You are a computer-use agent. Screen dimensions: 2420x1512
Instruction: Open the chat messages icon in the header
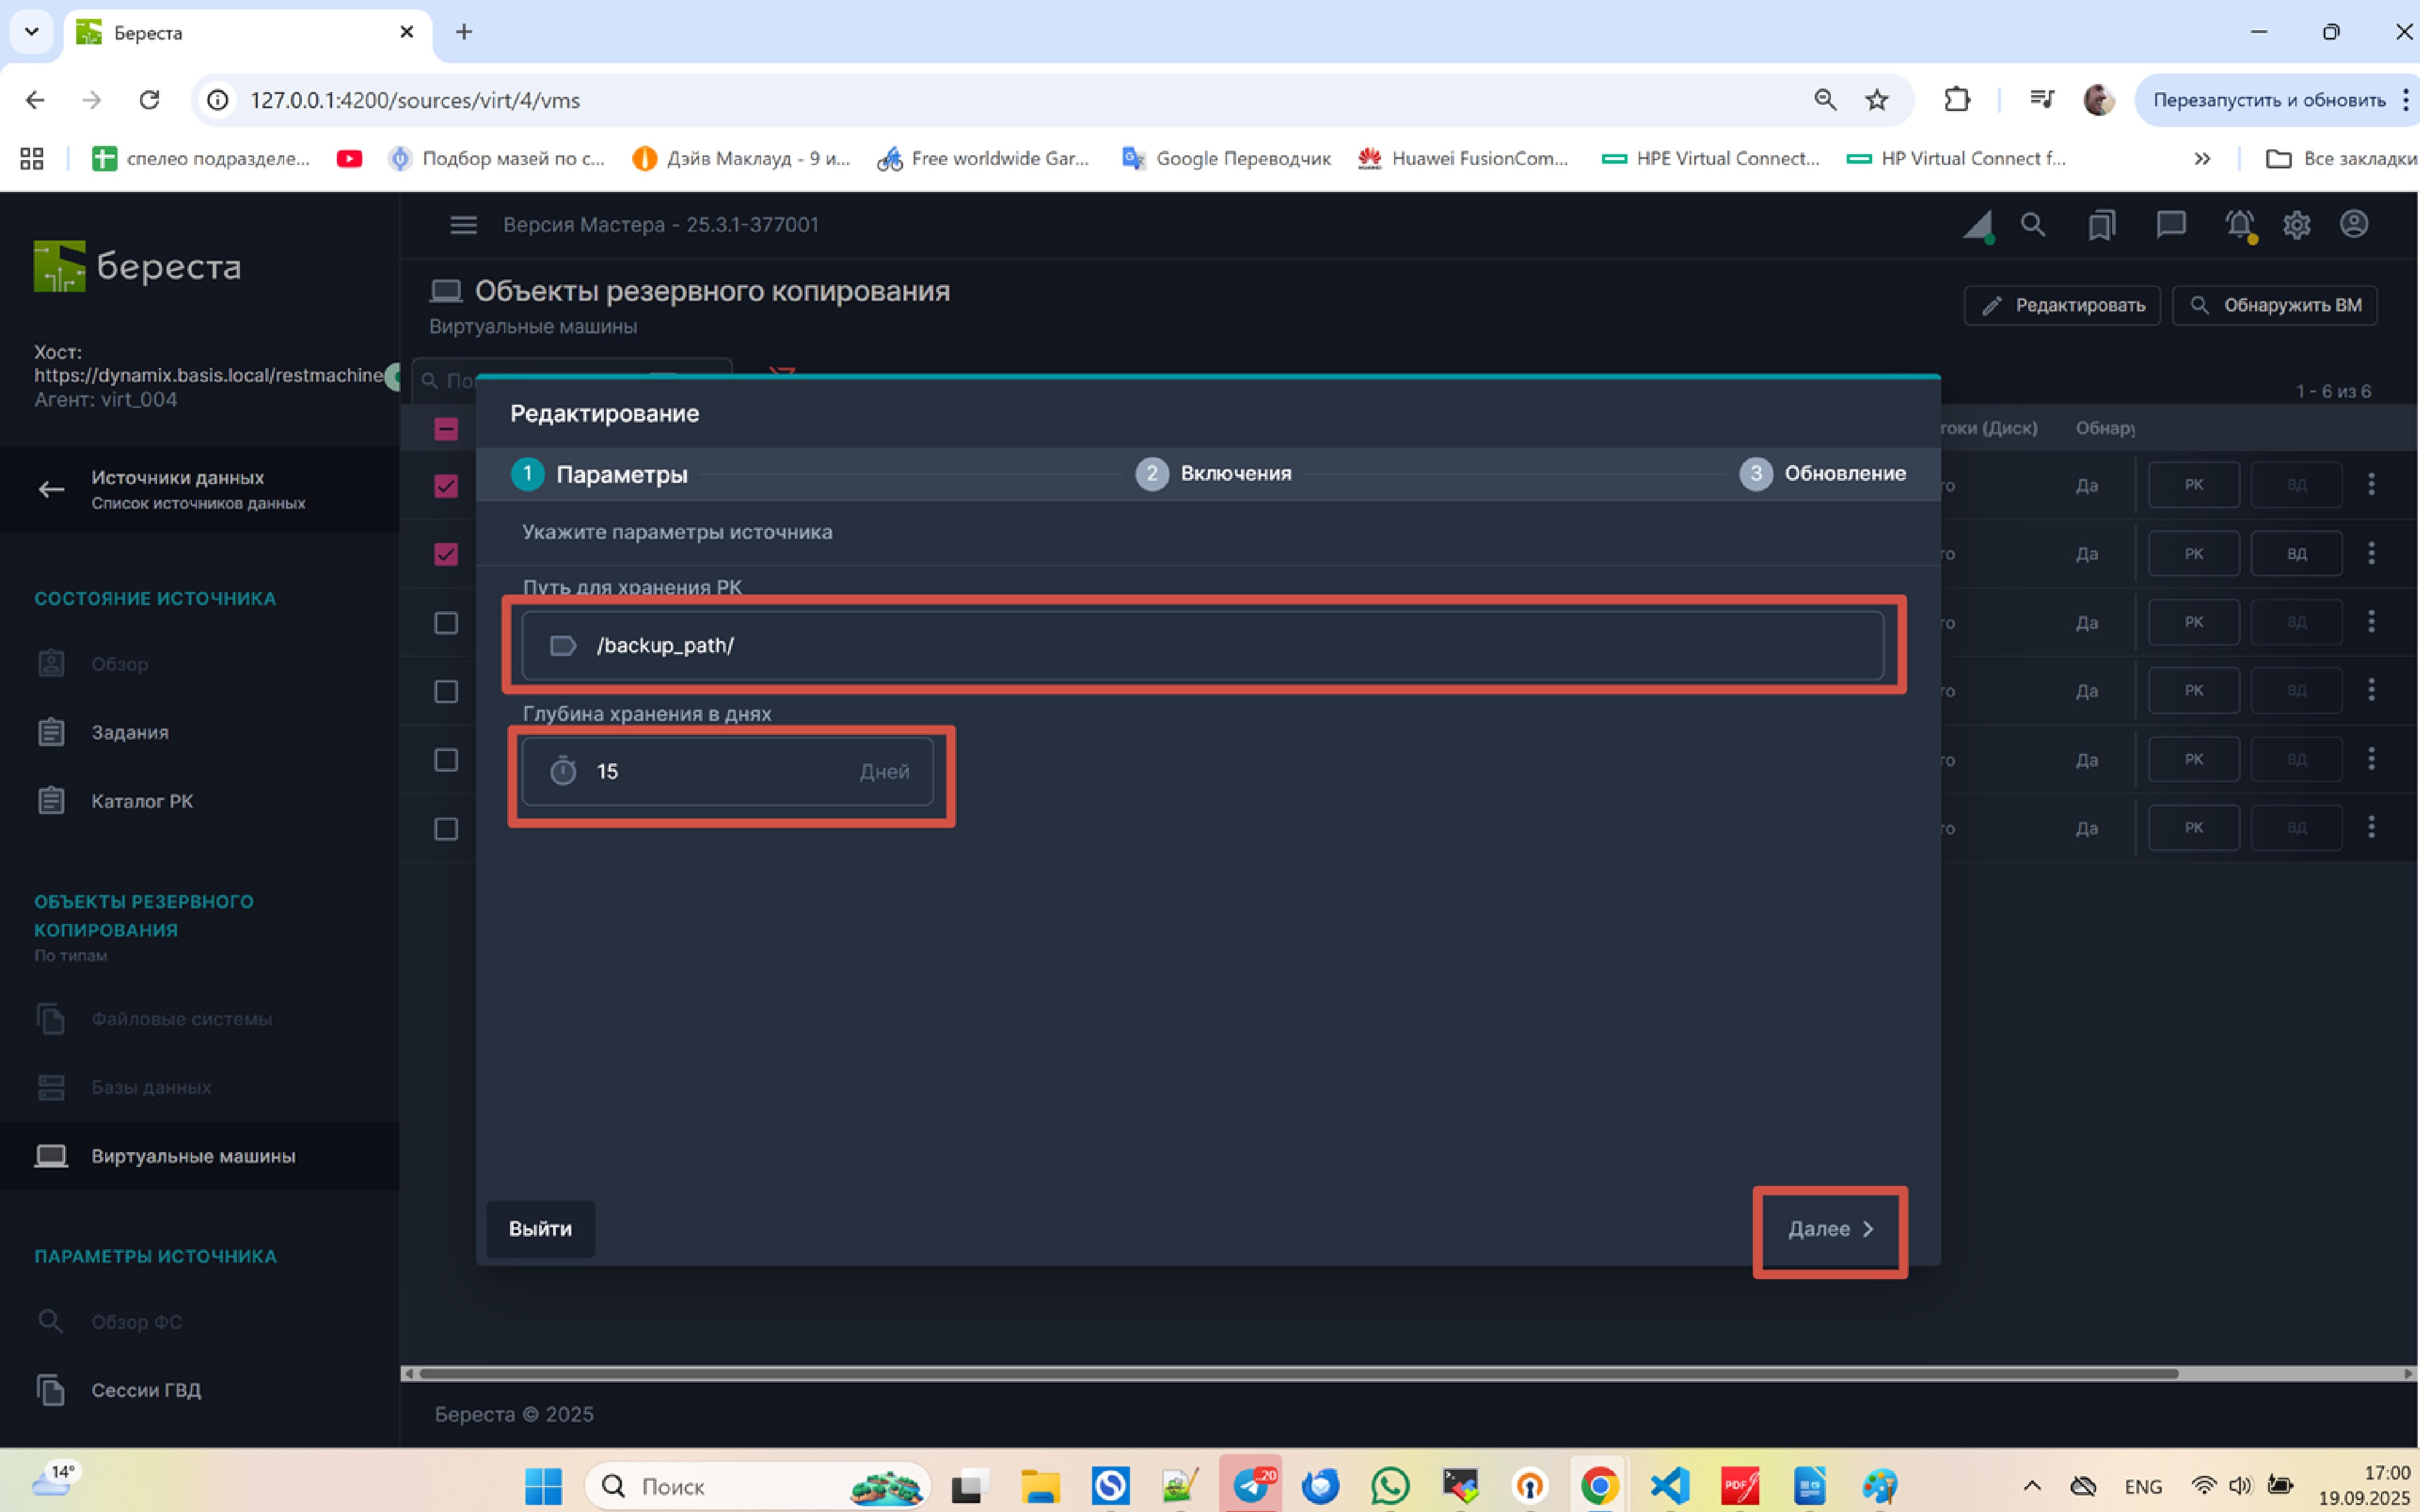coord(2170,225)
